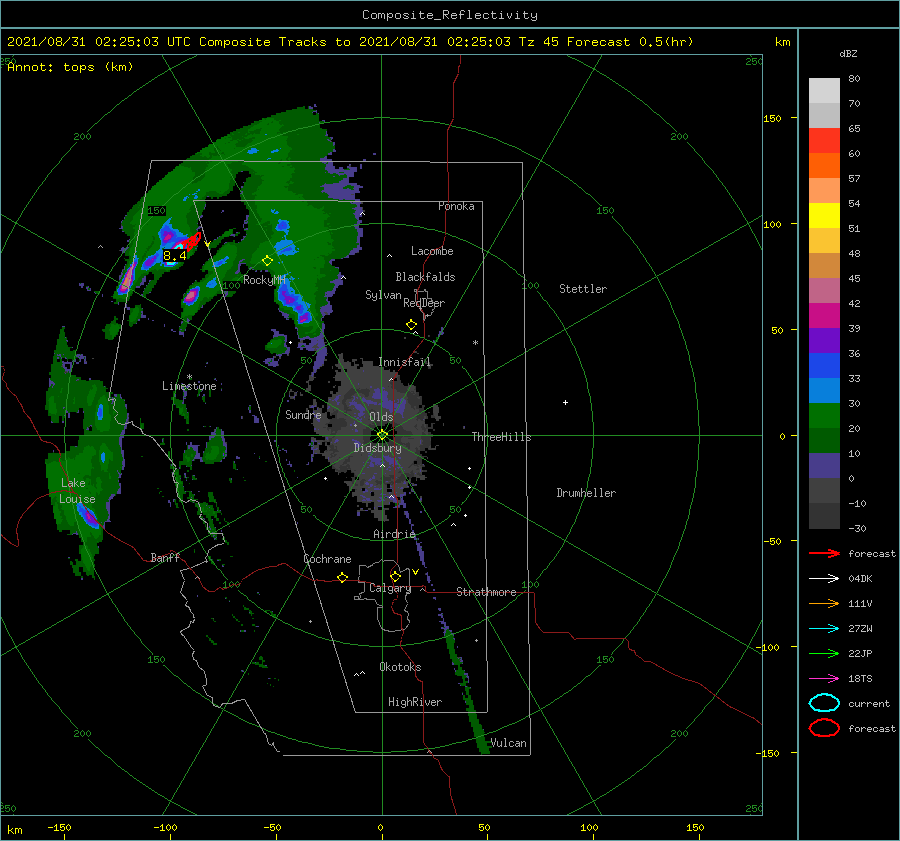Click the 39 dBZ magenta color swatch
The width and height of the screenshot is (900, 841).
[x=824, y=315]
